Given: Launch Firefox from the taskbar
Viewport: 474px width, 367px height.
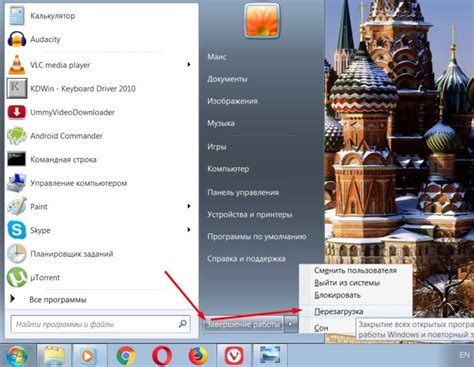Looking at the screenshot, I should (198, 356).
